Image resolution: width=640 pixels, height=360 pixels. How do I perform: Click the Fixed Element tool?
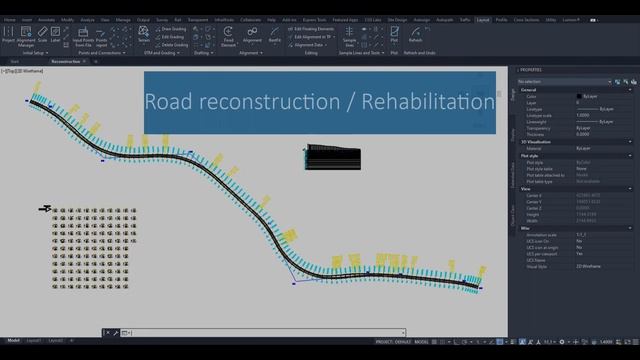tap(229, 36)
